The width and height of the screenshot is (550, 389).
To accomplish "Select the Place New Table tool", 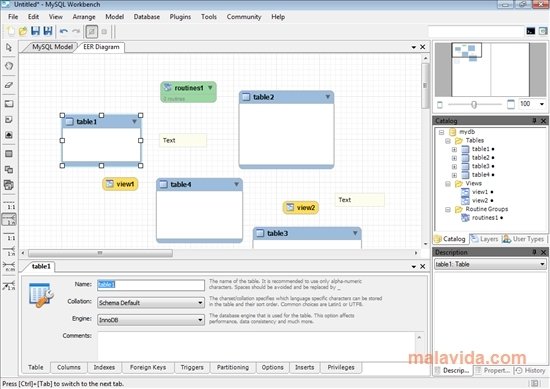I will 9,154.
